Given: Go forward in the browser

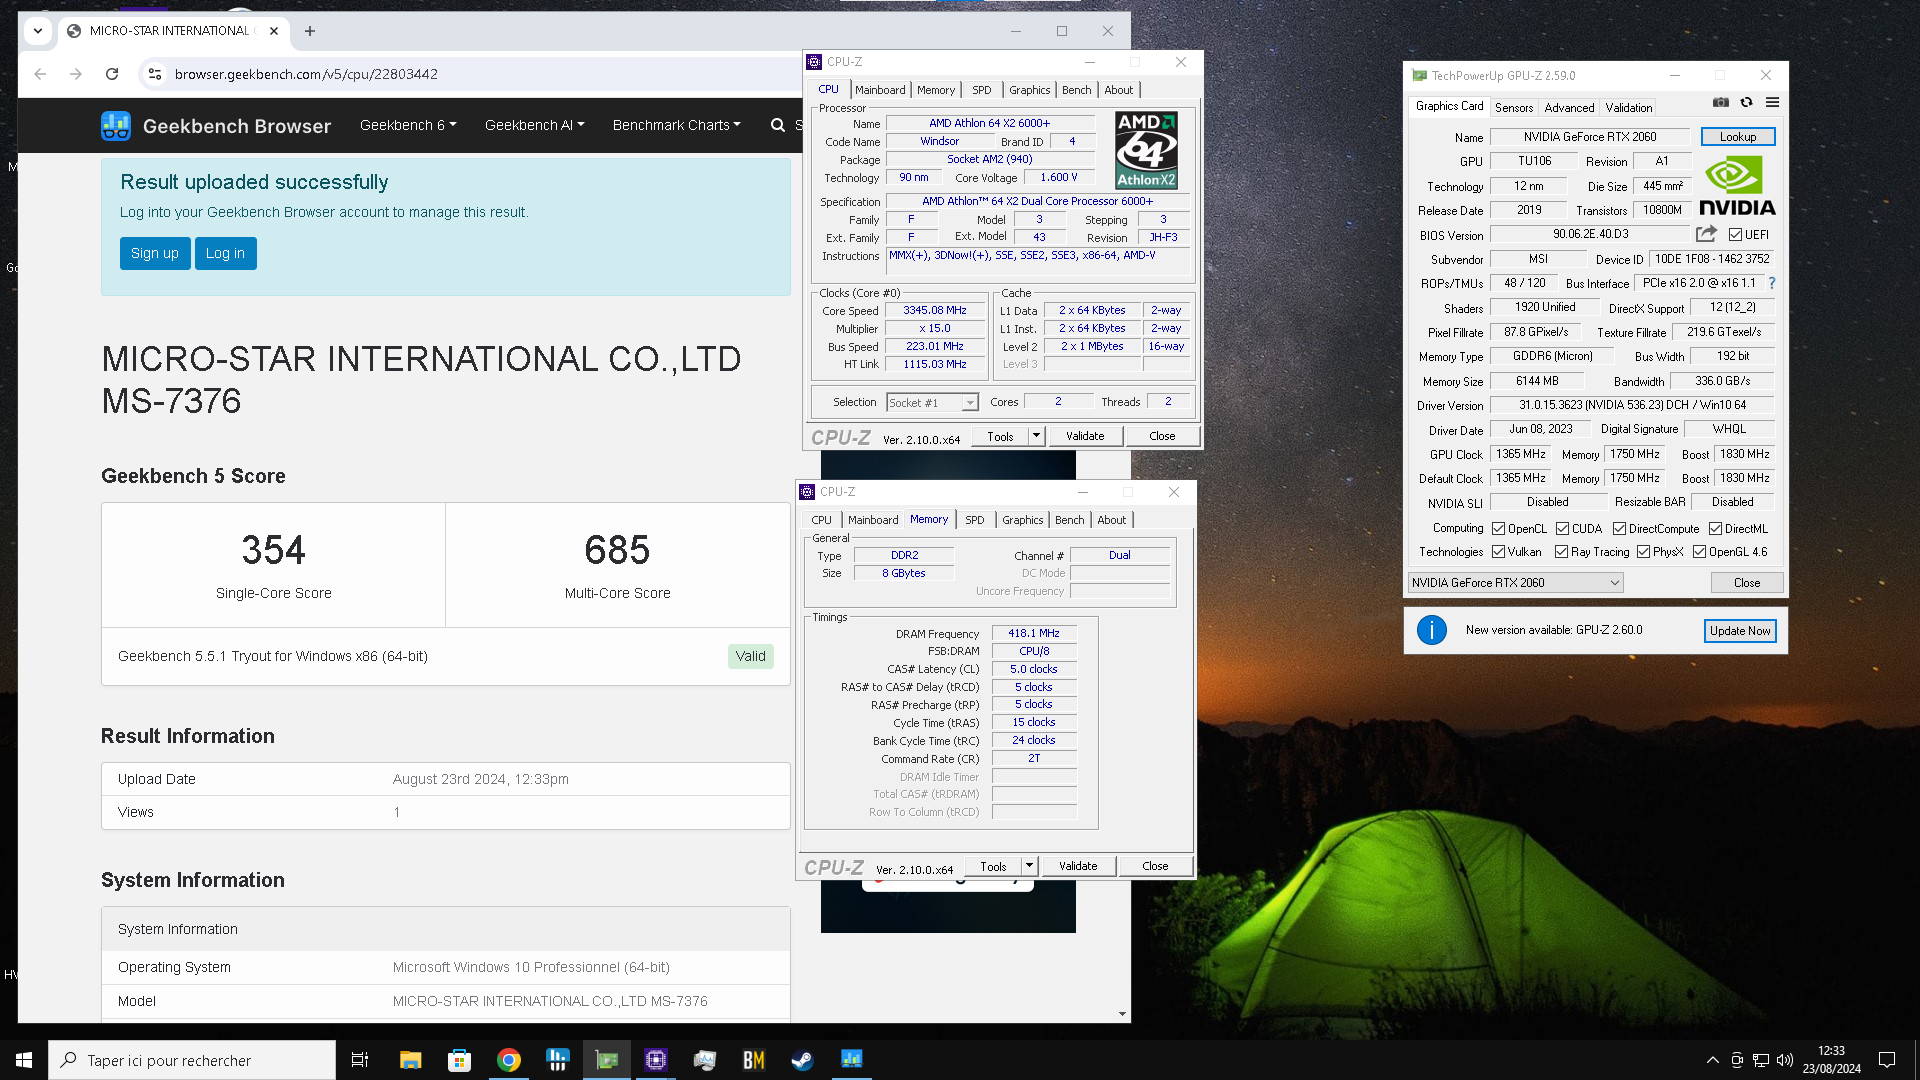Looking at the screenshot, I should (x=76, y=74).
